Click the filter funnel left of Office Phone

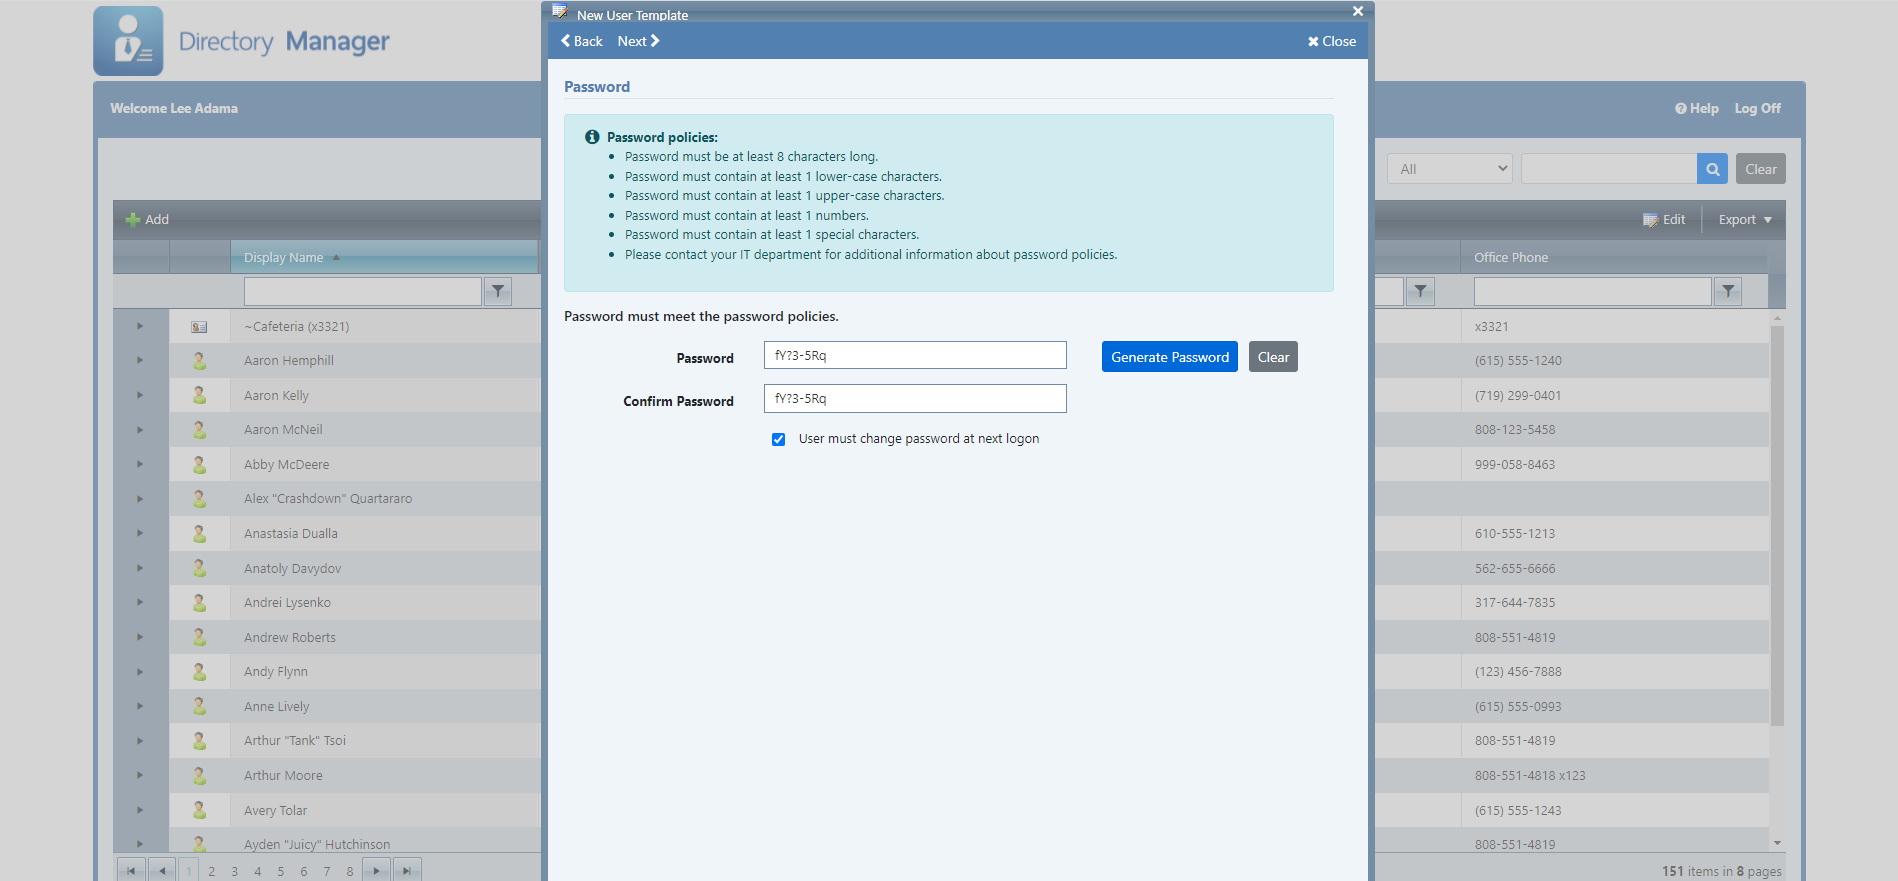tap(1420, 291)
